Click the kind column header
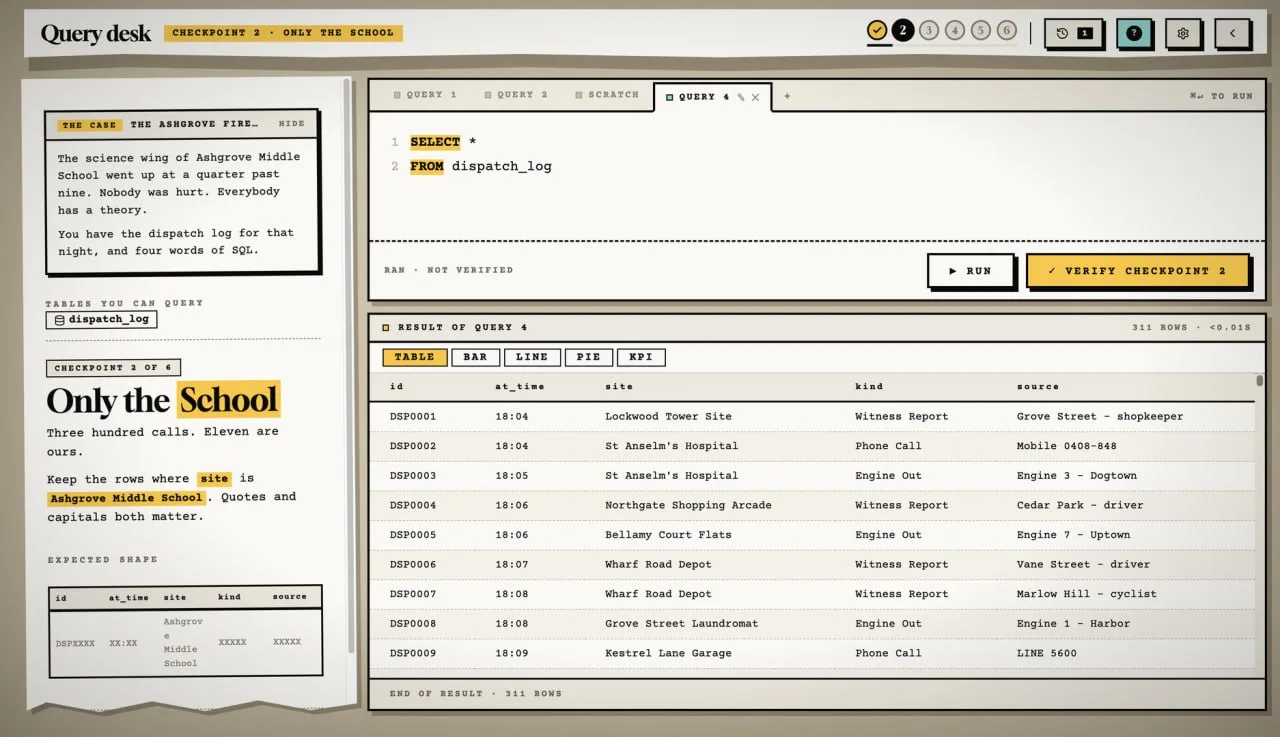1280x737 pixels. point(869,386)
